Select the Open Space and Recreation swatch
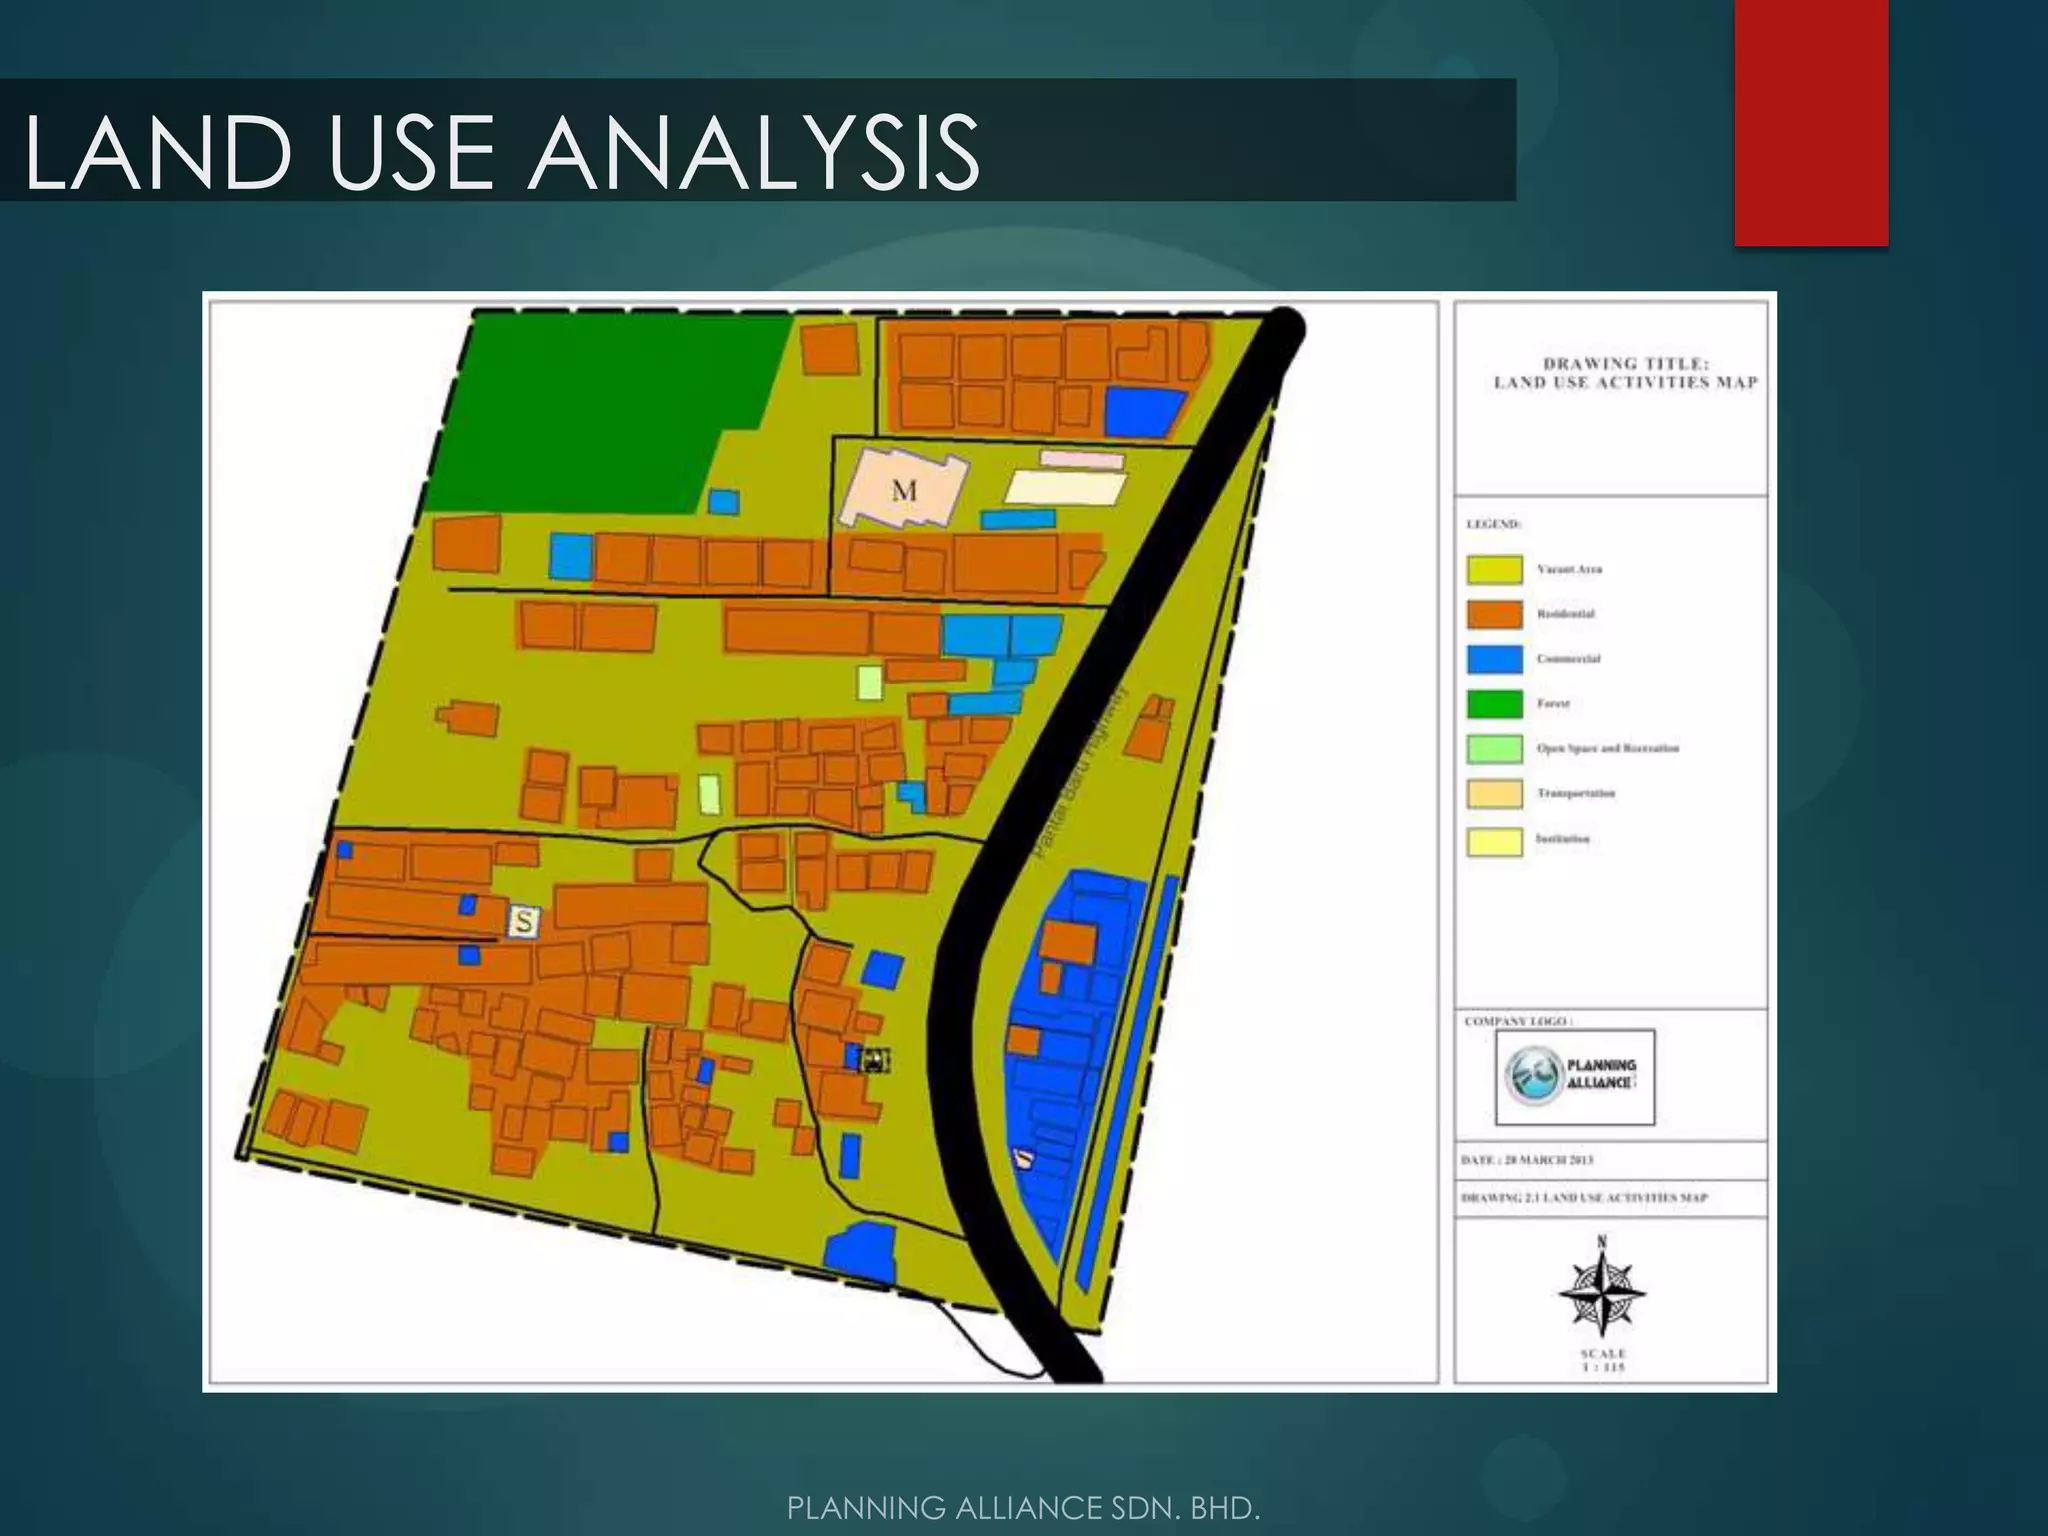The width and height of the screenshot is (2048, 1536). pos(1495,749)
